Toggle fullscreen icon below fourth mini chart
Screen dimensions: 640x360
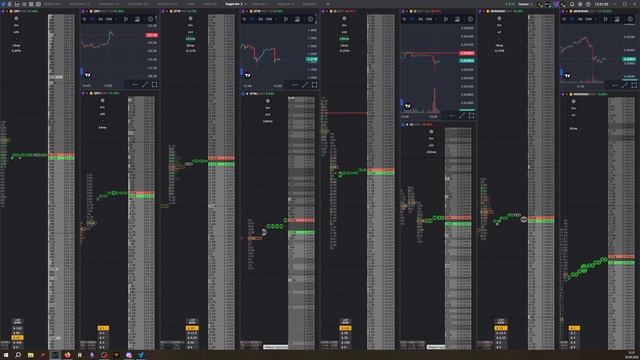634,85
